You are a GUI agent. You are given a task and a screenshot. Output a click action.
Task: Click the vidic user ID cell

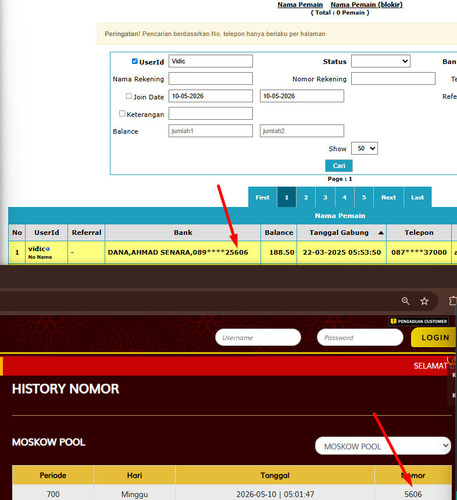46,252
